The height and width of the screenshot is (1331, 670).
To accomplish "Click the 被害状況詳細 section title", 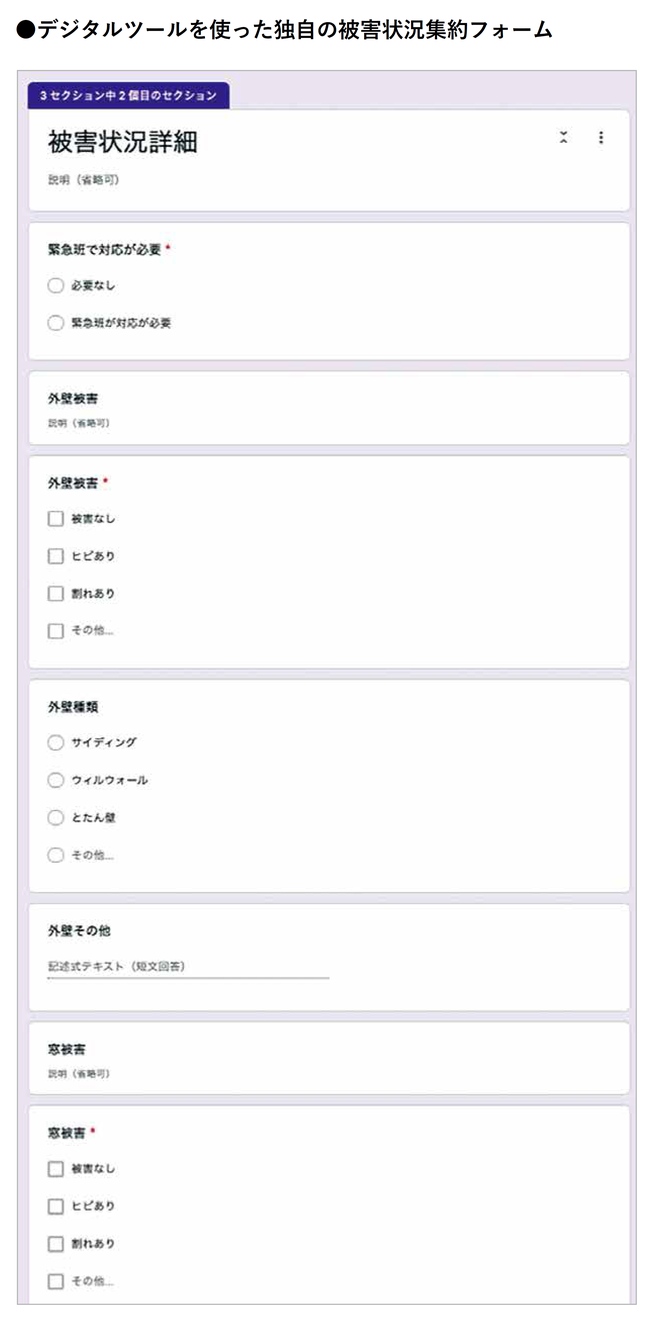I will pos(123,142).
